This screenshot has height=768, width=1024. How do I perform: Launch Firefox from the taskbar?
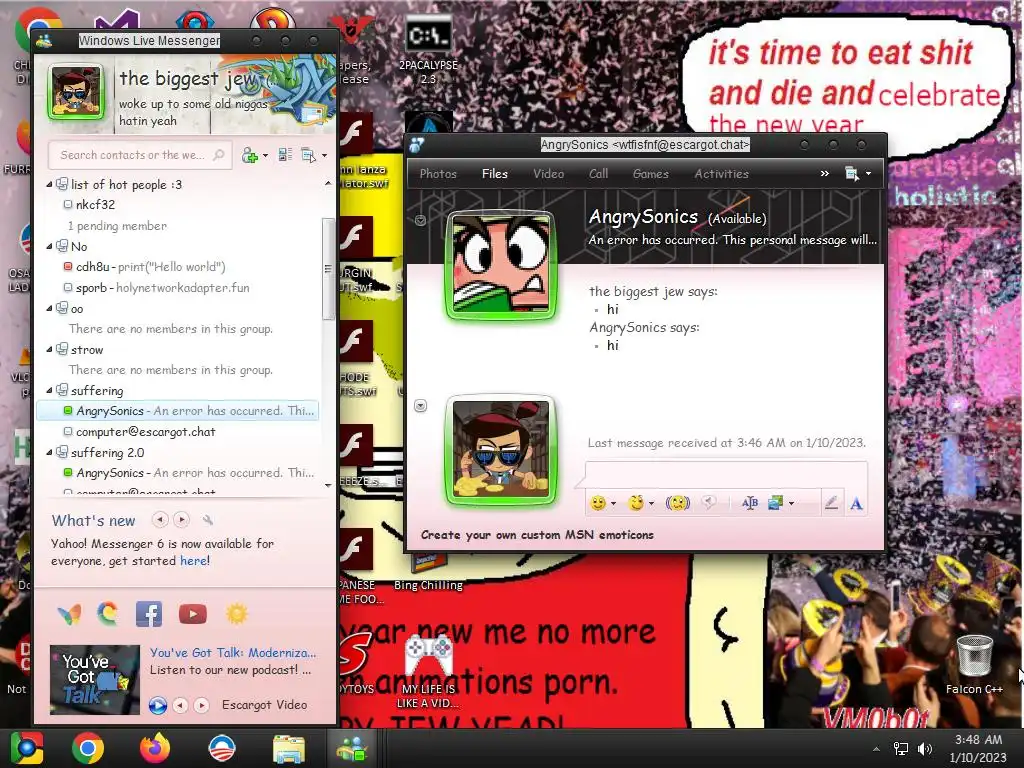point(155,748)
